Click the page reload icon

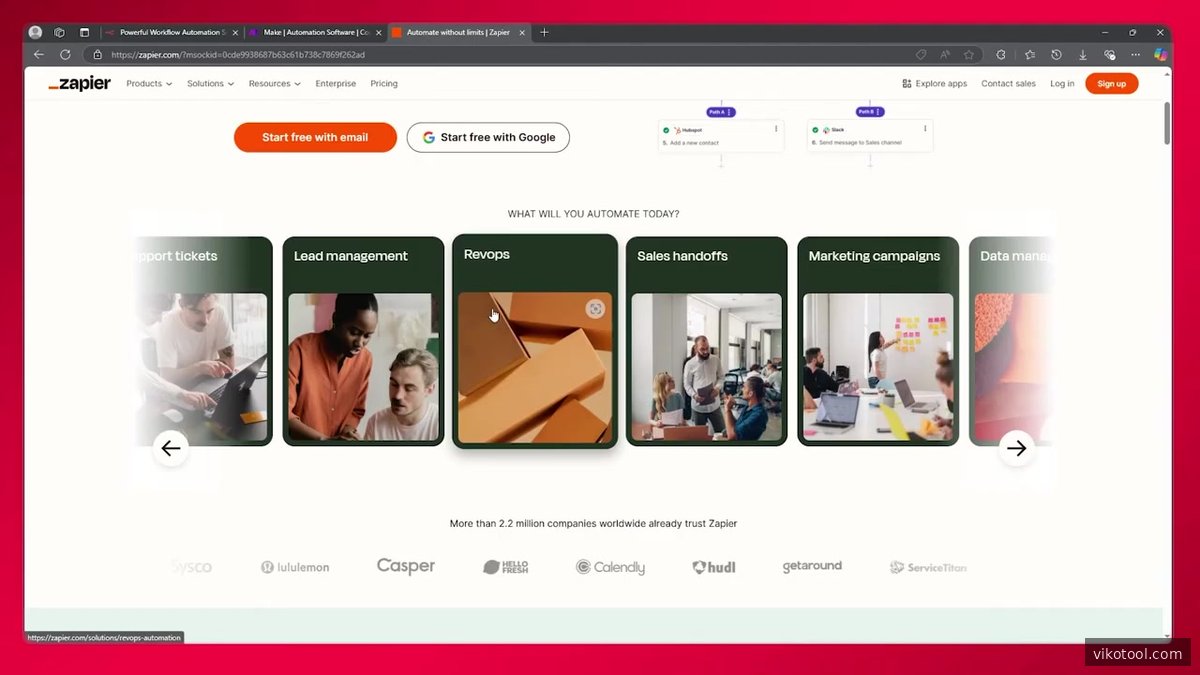[x=65, y=54]
